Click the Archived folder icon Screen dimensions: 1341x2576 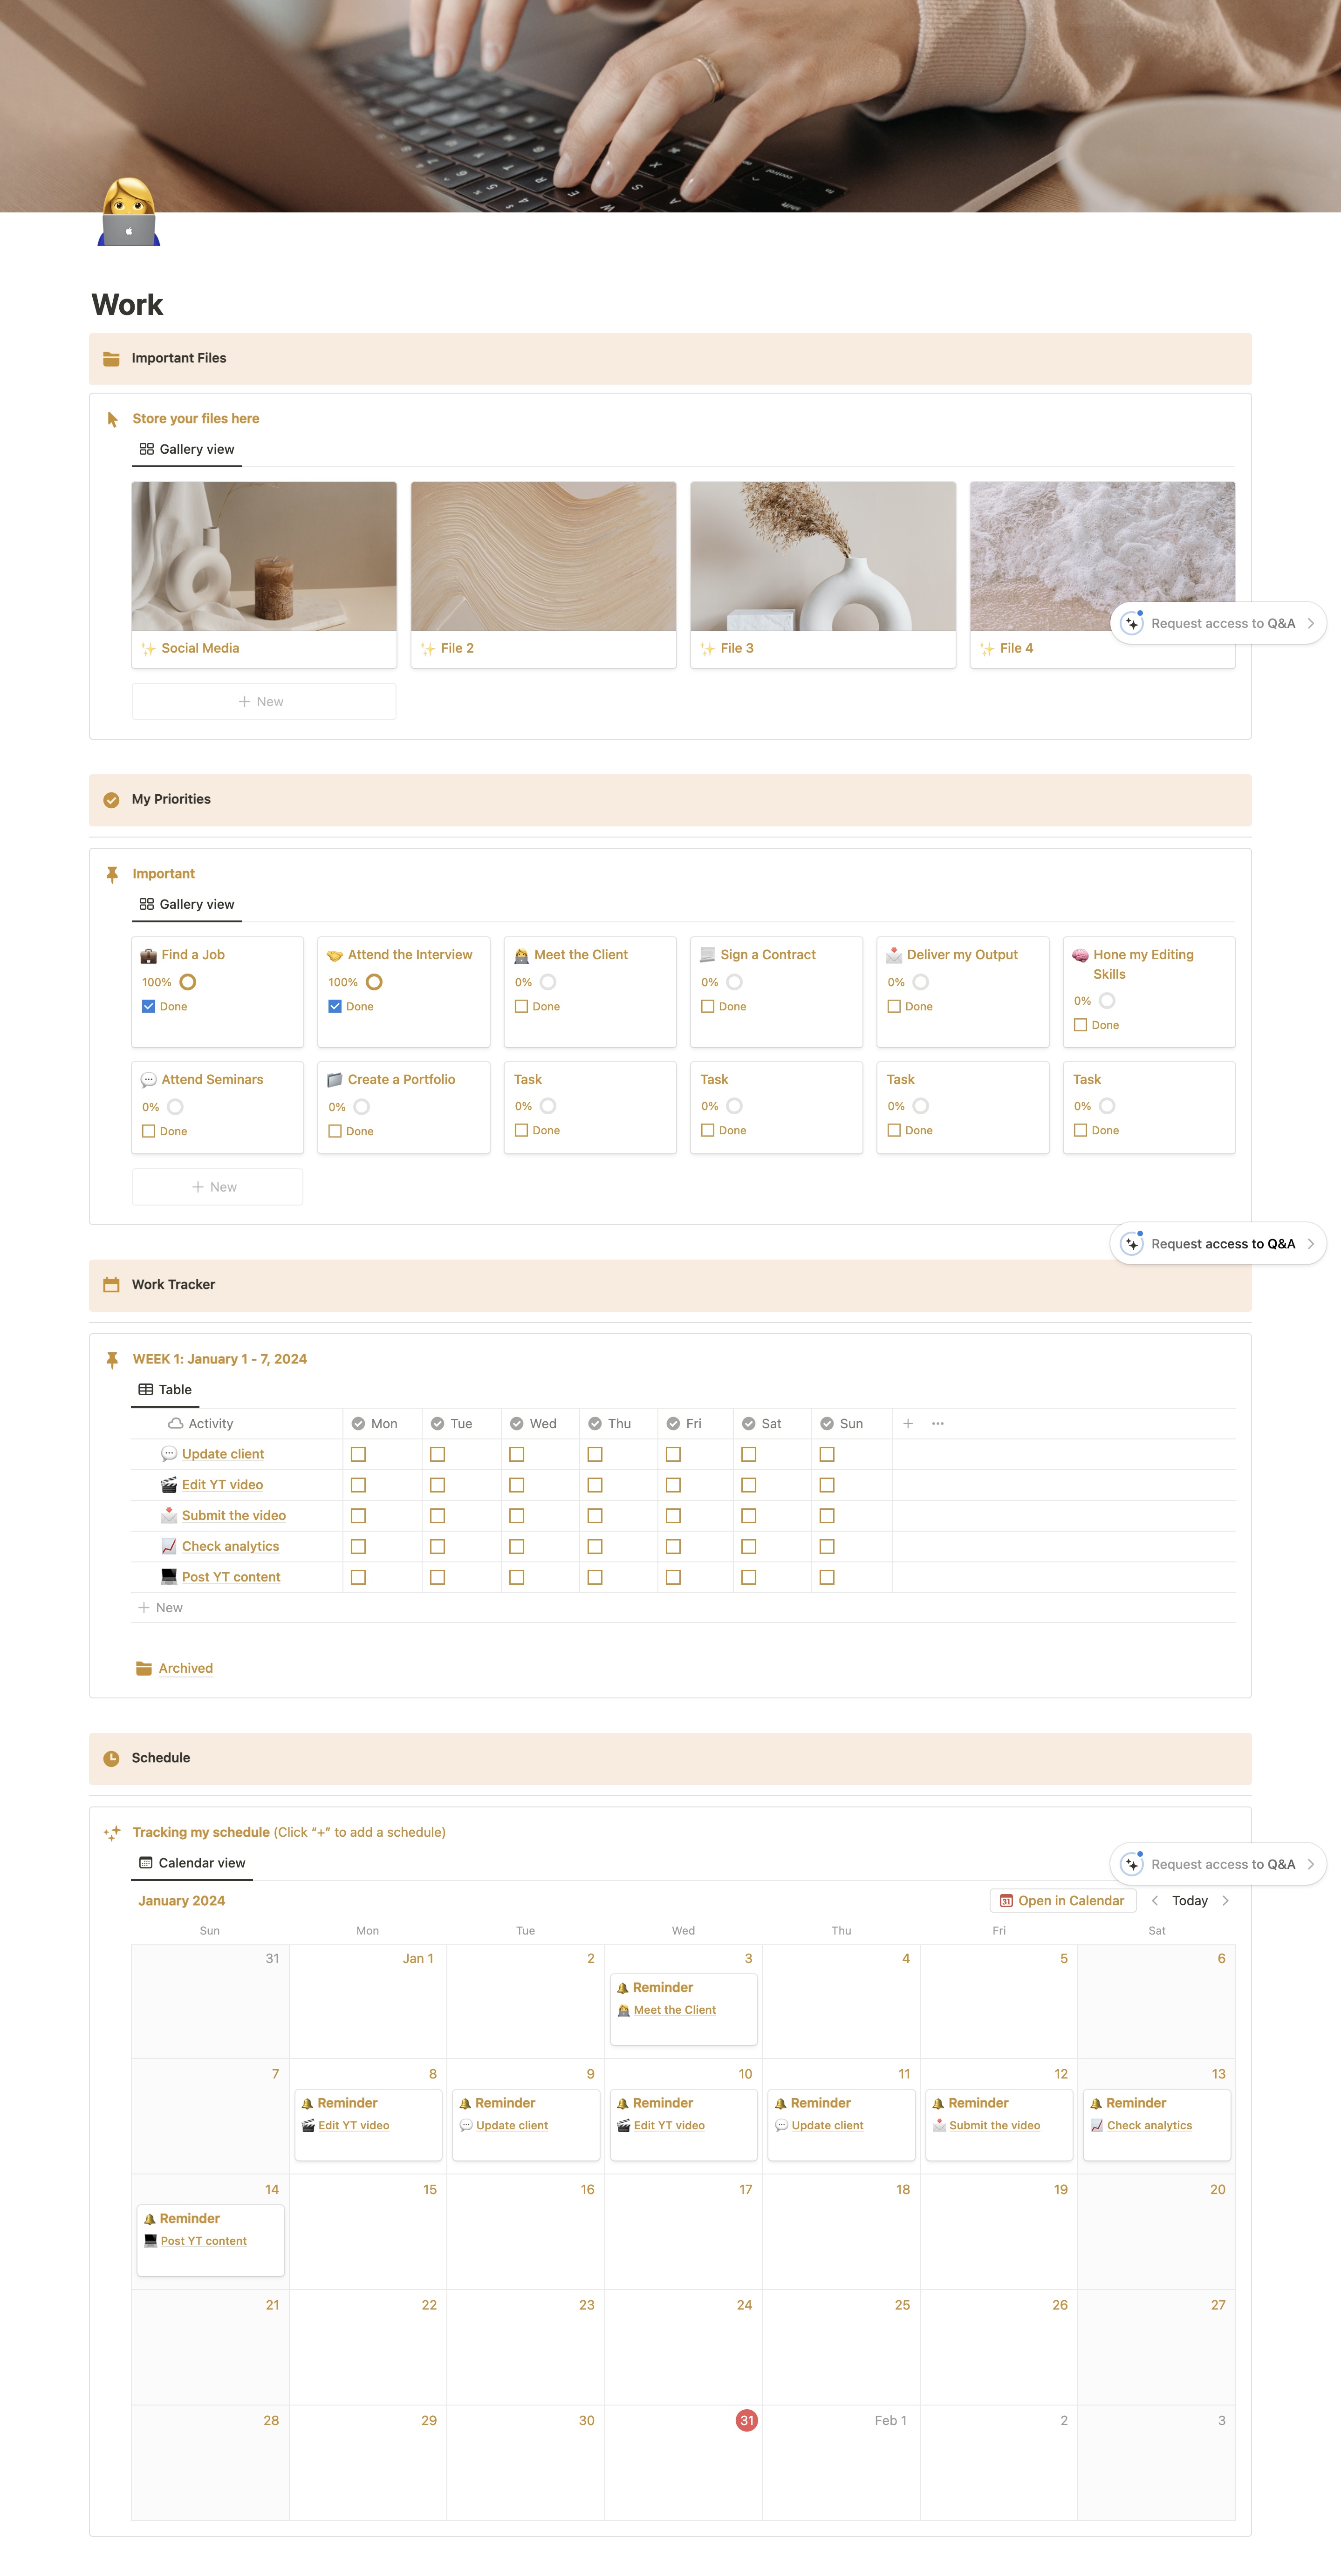tap(144, 1668)
